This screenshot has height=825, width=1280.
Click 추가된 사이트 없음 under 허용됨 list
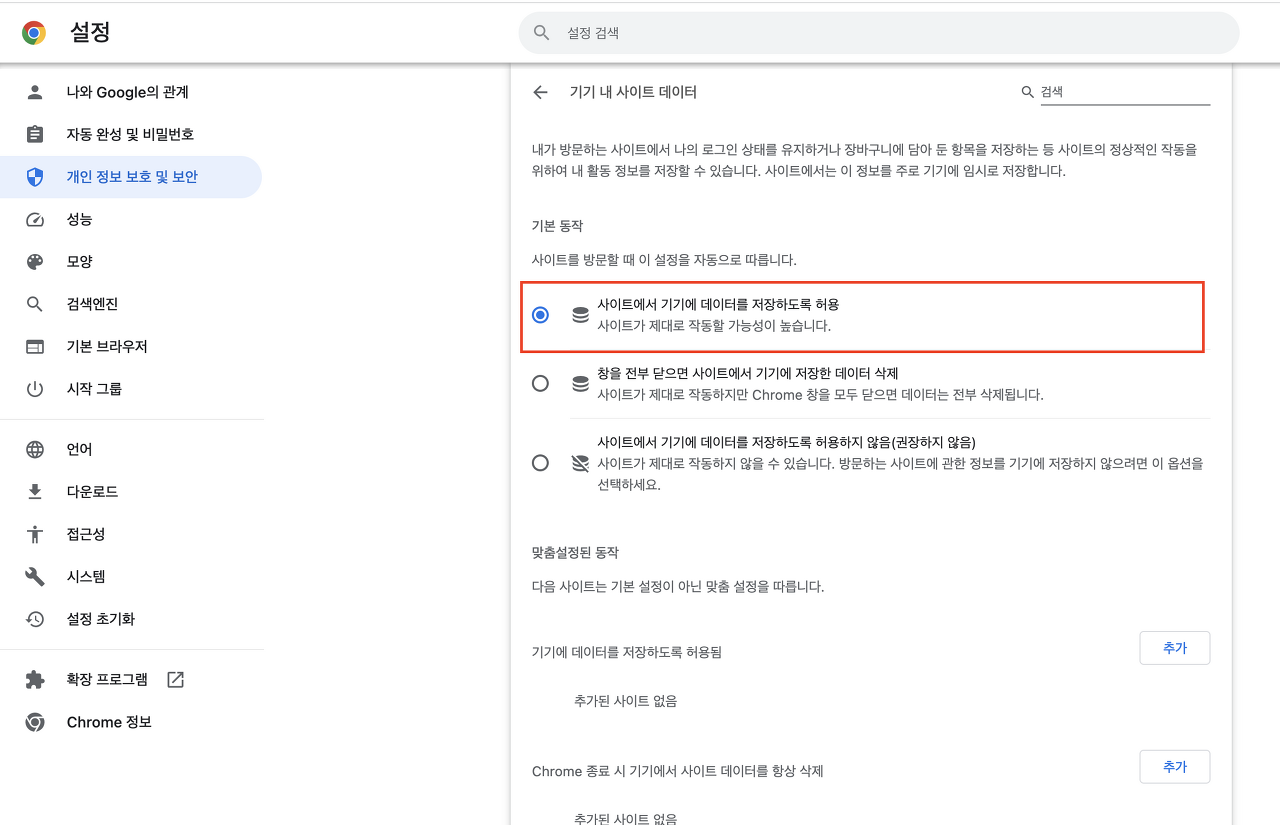626,701
